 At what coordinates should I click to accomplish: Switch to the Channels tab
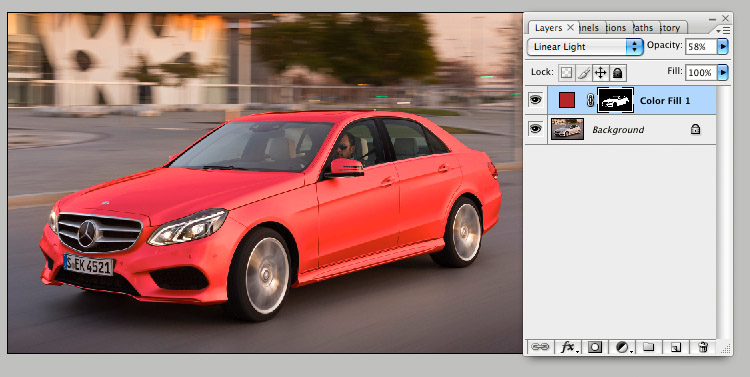point(591,28)
